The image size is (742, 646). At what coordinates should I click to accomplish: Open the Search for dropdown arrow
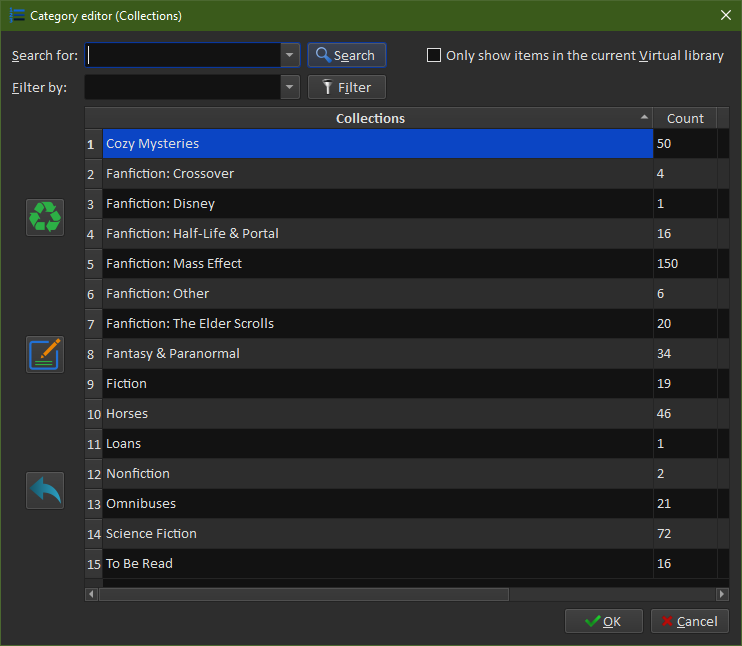[290, 55]
